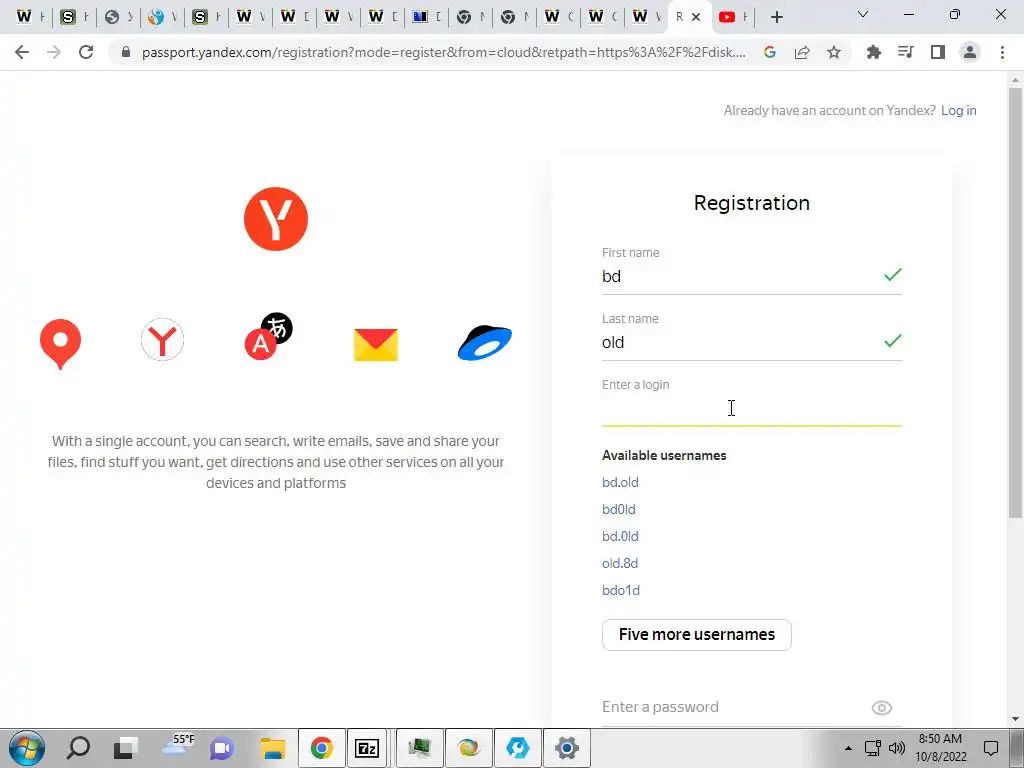Viewport: 1024px width, 768px height.
Task: Open the Chrome profile avatar
Action: 970,52
